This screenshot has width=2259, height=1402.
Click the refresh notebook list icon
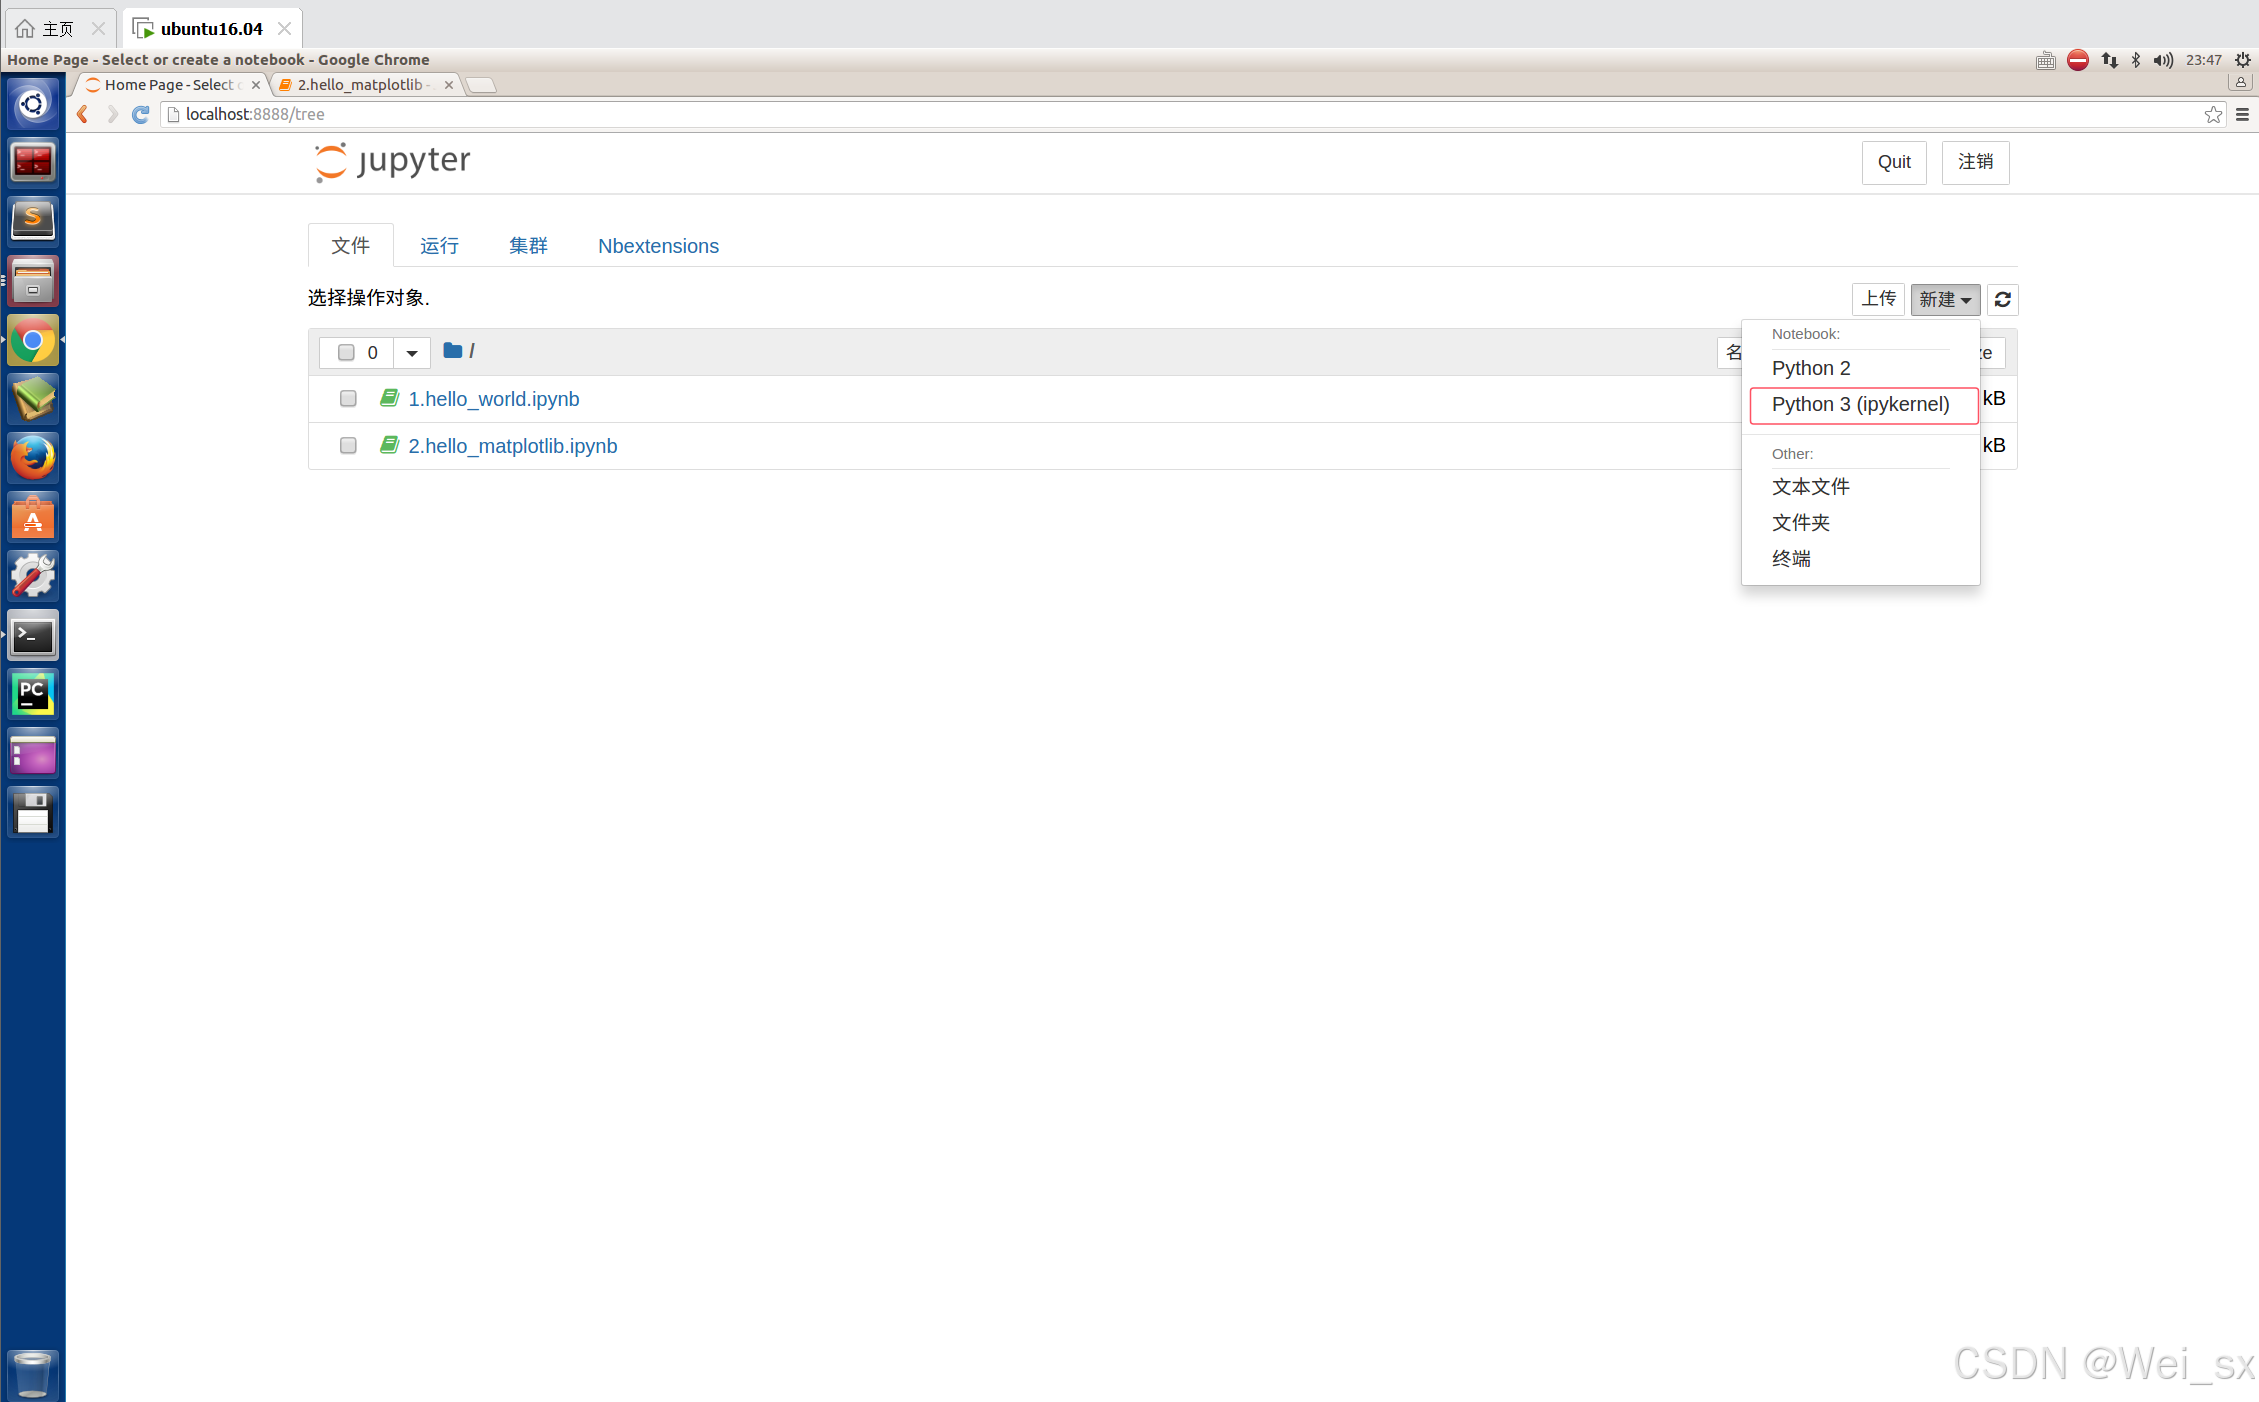coord(2002,299)
